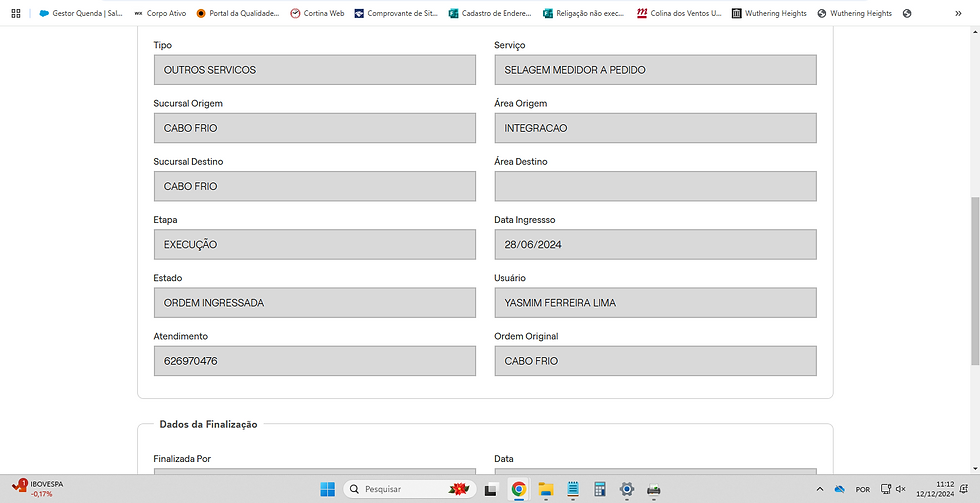
Task: Open Colina dos Ventos U... bookmark
Action: tap(679, 13)
